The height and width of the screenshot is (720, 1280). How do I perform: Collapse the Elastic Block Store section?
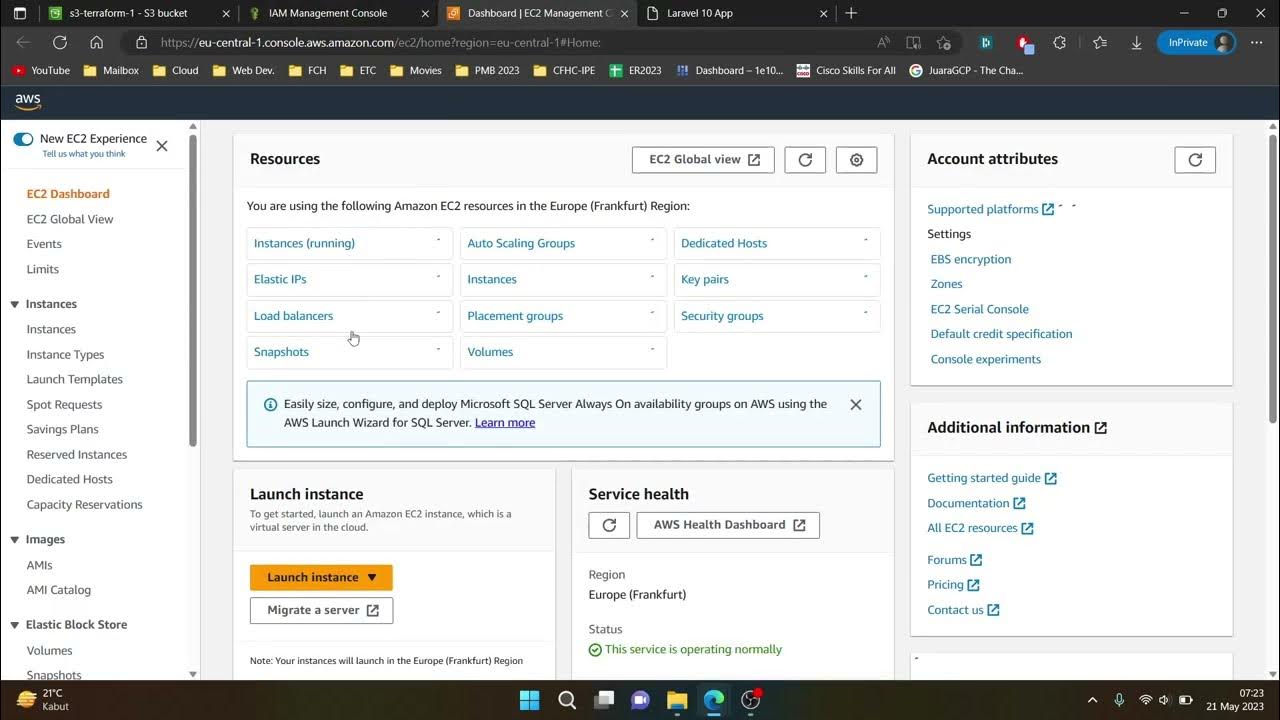[x=15, y=625]
